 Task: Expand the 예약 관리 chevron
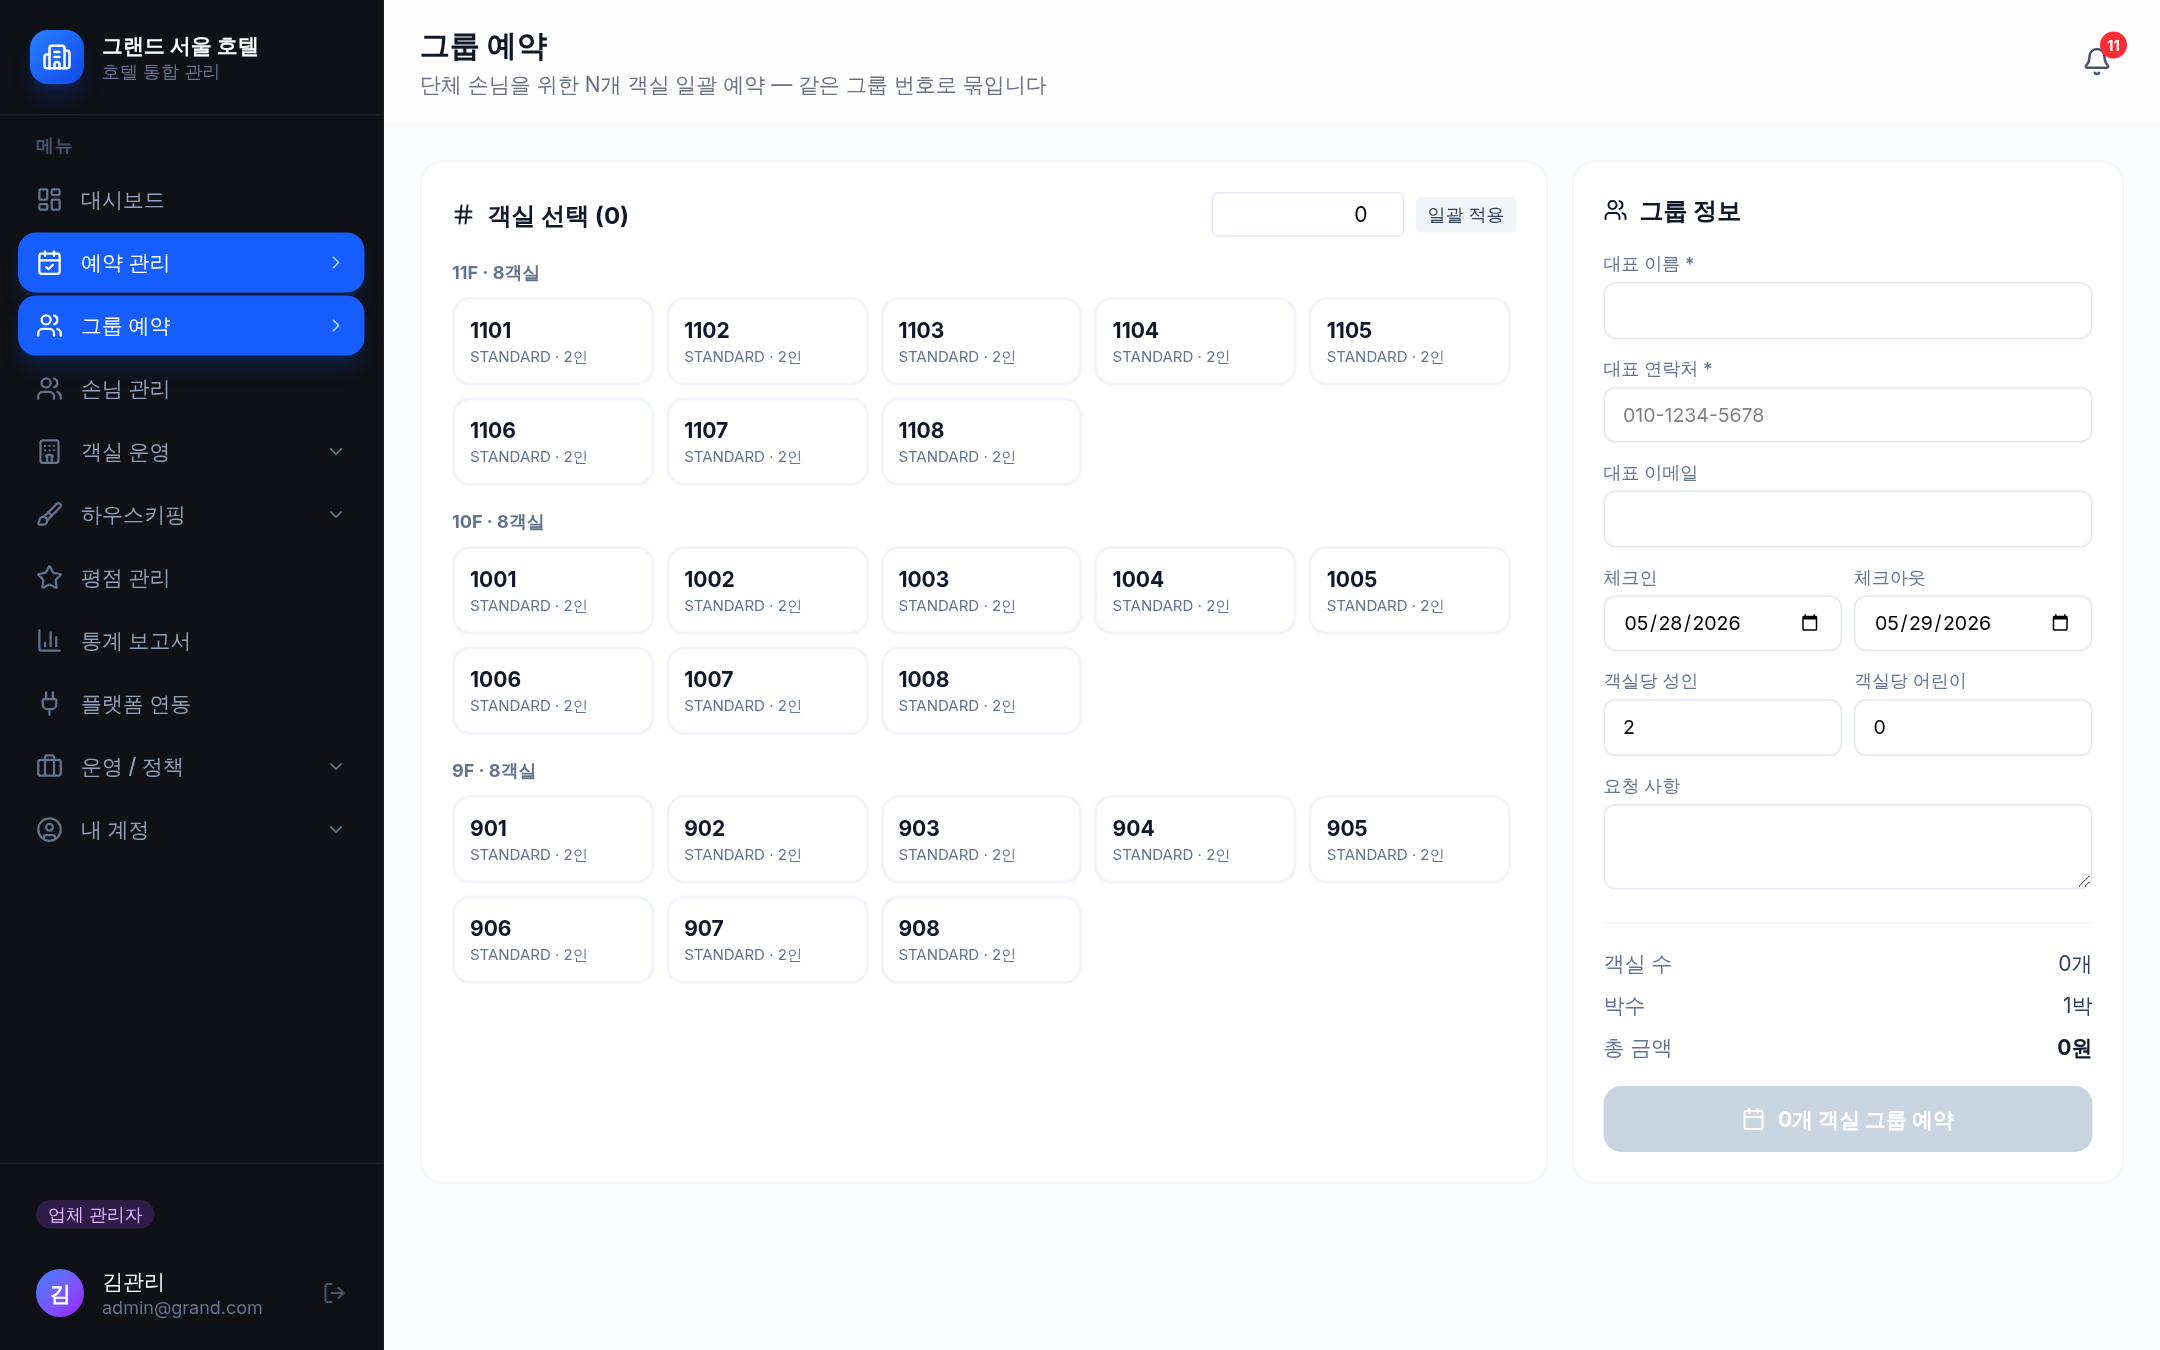click(x=336, y=263)
